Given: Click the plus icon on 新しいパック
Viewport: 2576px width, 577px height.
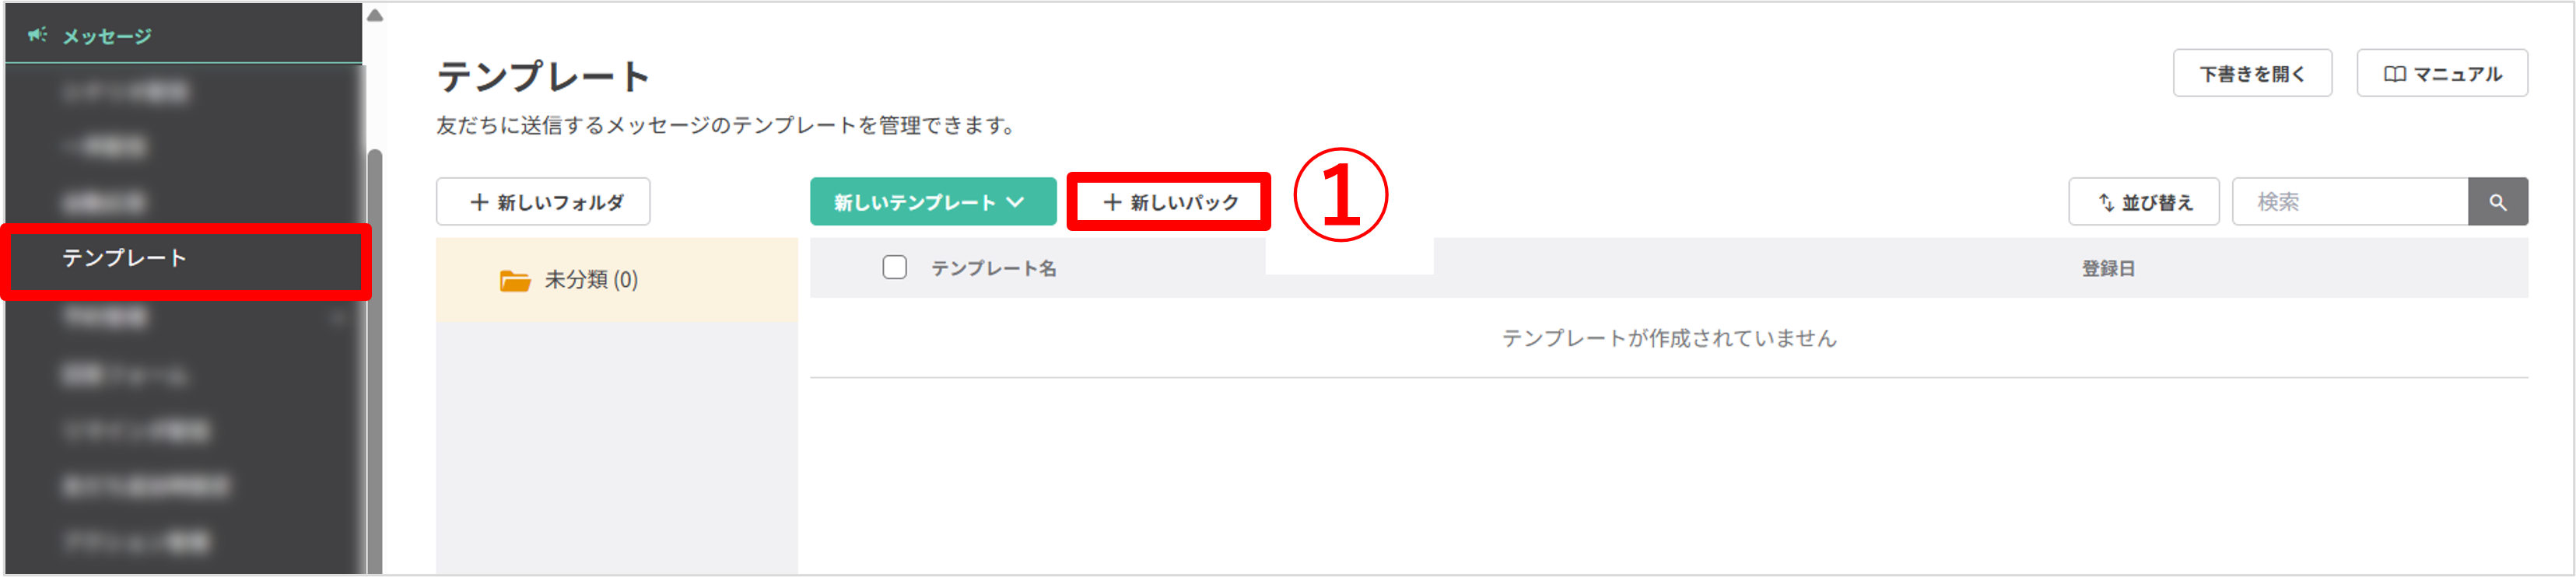Looking at the screenshot, I should click(1114, 201).
